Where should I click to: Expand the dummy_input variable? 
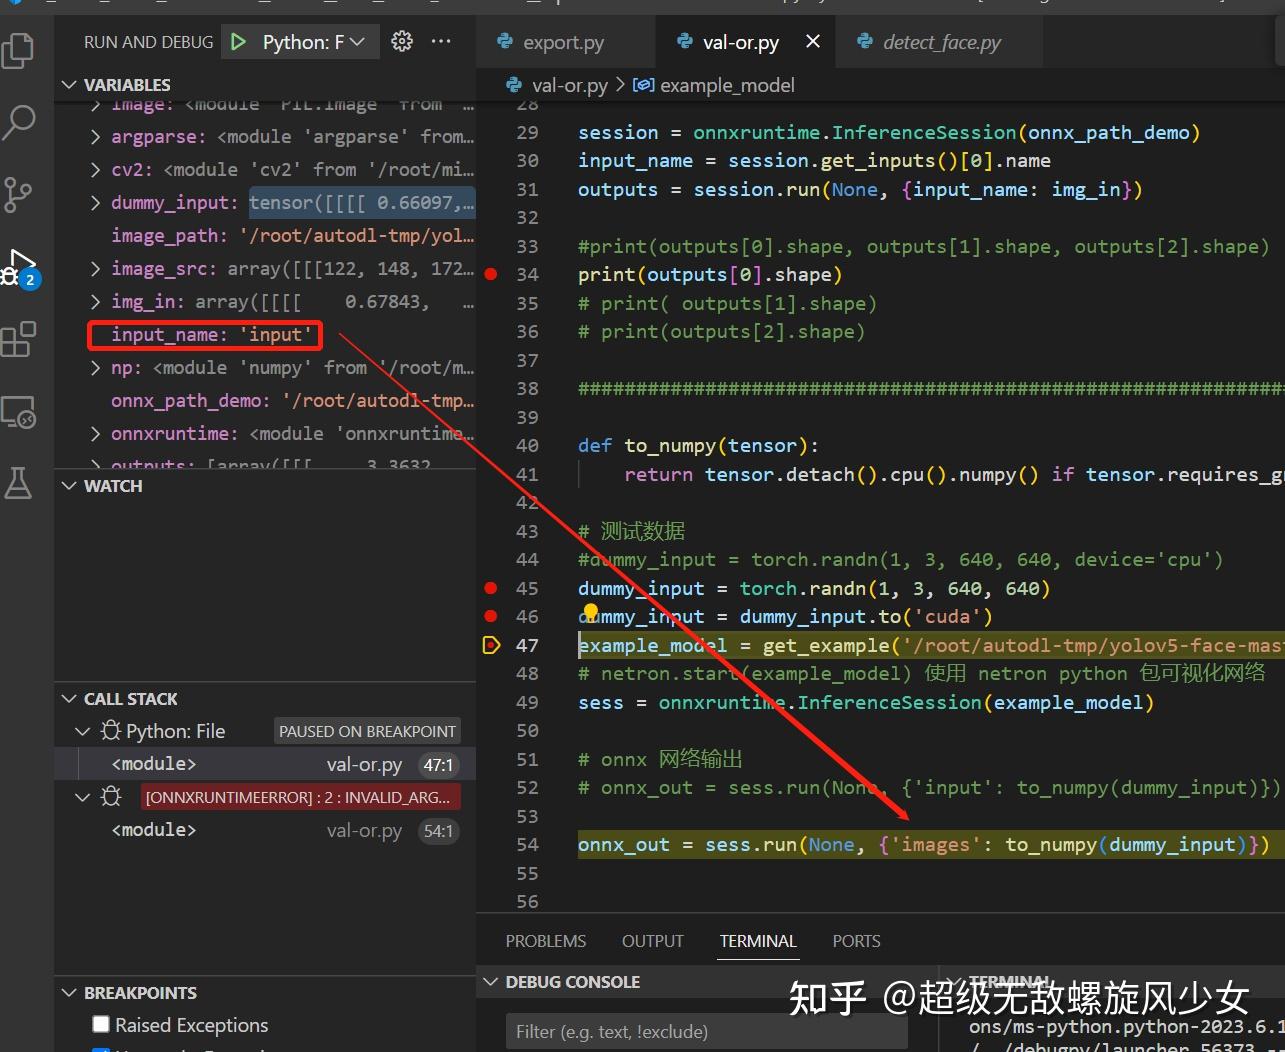95,203
